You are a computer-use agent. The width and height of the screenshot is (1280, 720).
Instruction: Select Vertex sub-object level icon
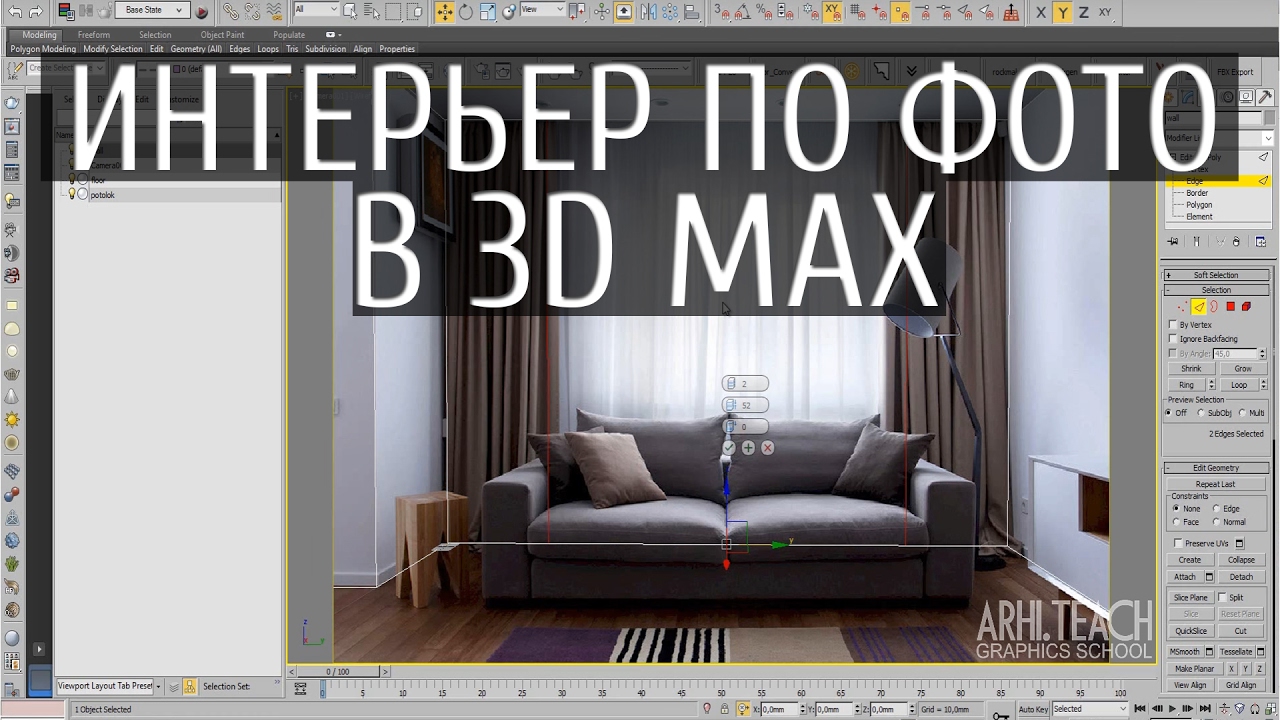click(x=1182, y=307)
